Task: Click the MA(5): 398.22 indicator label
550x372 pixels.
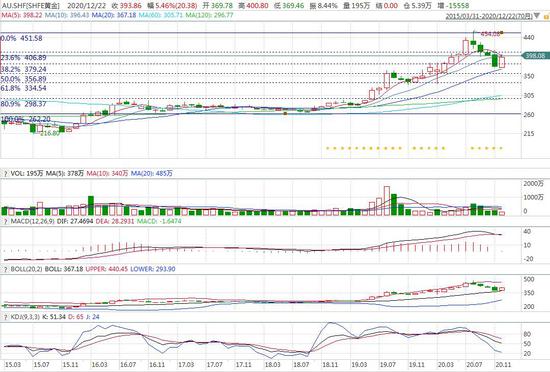Action: 21,15
